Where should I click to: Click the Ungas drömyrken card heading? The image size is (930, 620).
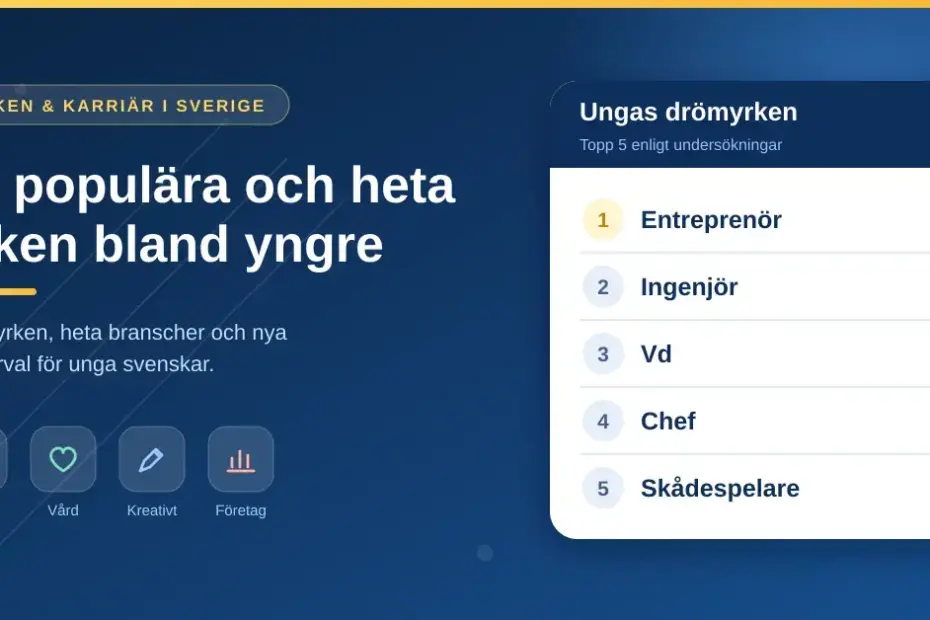tap(688, 113)
